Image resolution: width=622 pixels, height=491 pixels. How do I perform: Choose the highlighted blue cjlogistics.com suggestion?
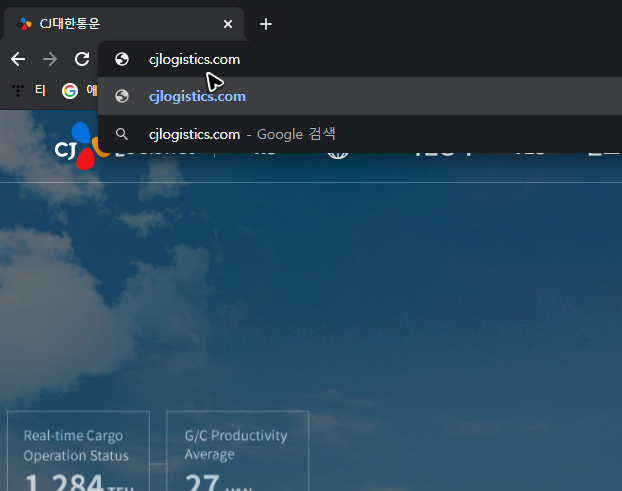click(x=360, y=96)
